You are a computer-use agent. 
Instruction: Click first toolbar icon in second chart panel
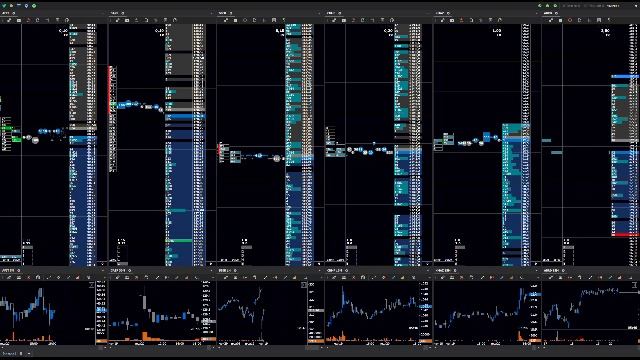[x=118, y=277]
